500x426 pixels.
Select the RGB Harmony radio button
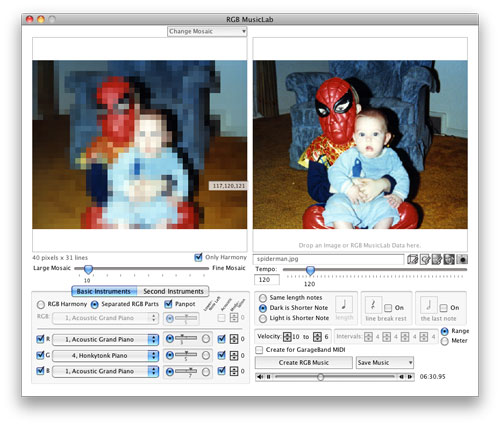[41, 304]
